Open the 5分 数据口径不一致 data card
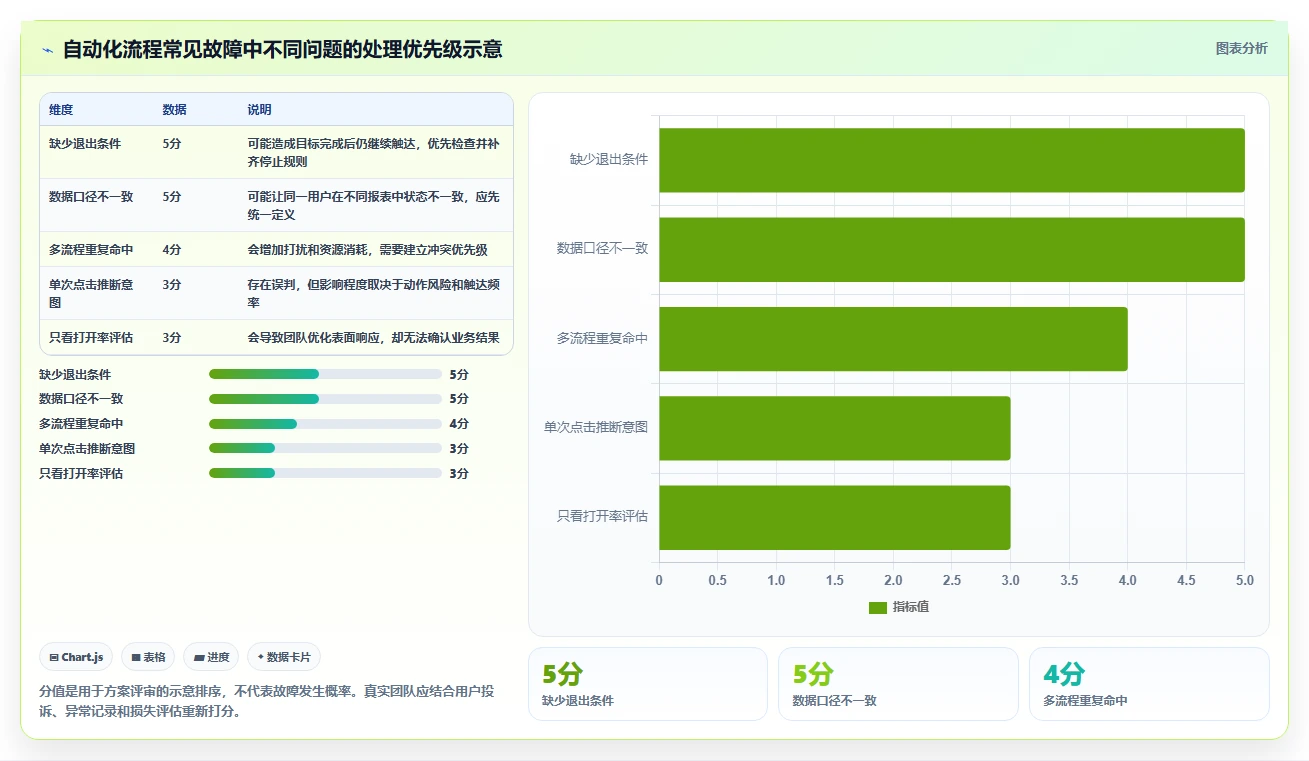This screenshot has height=761, width=1309. pos(898,684)
